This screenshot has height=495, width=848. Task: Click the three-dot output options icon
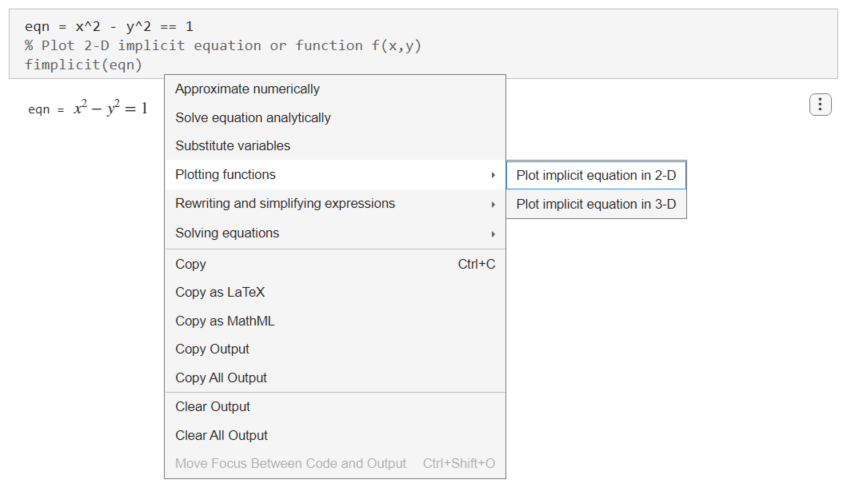pos(819,104)
